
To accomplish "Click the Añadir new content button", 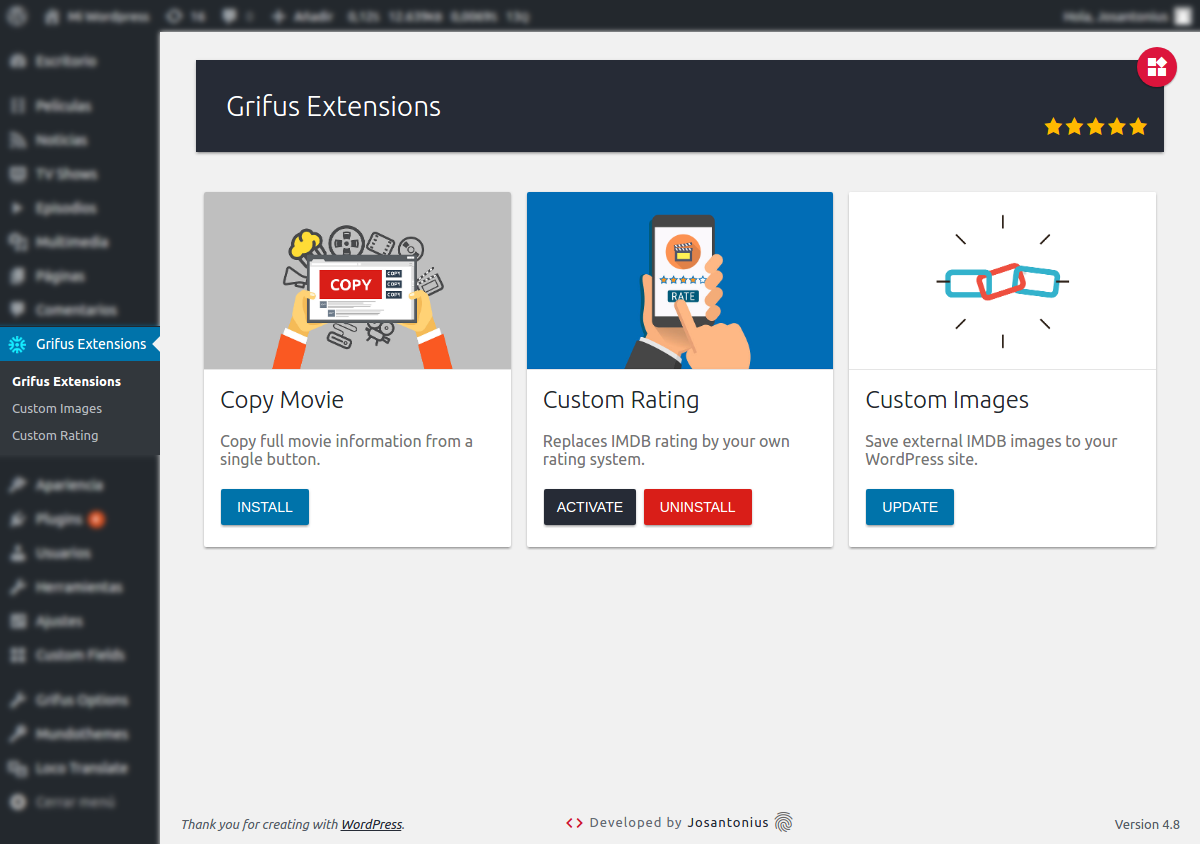I will (304, 17).
